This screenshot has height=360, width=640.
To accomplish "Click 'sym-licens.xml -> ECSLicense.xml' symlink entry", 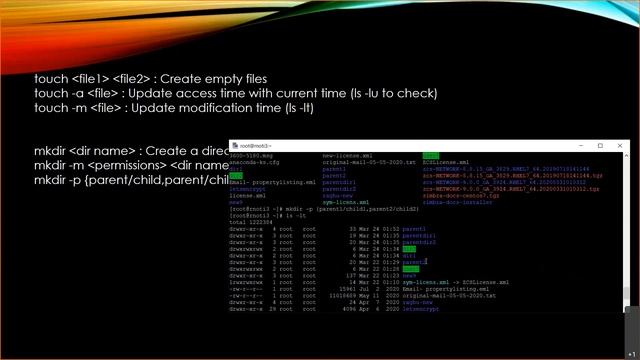I will coord(456,282).
